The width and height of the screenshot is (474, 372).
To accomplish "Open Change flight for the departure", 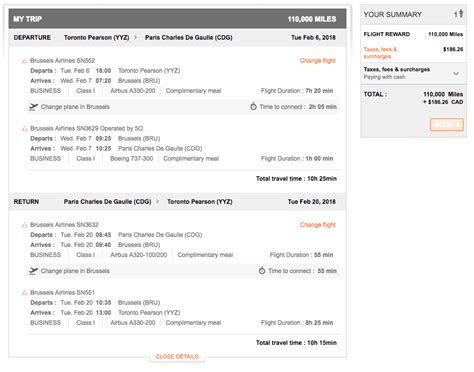I will click(x=318, y=61).
